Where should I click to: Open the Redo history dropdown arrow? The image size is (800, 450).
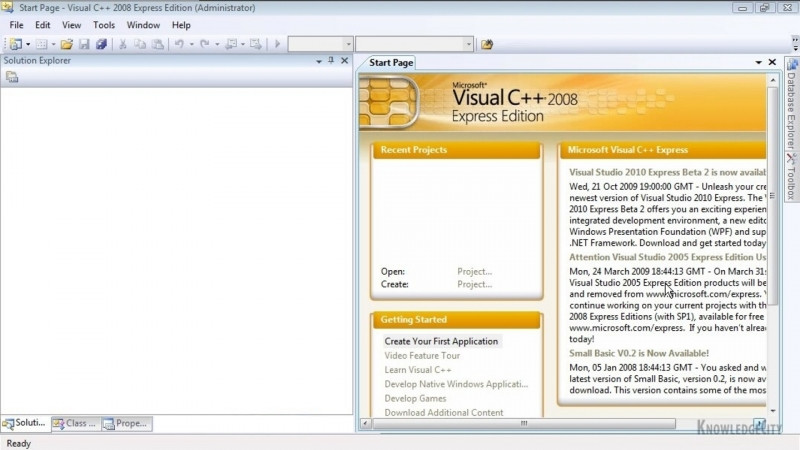217,44
